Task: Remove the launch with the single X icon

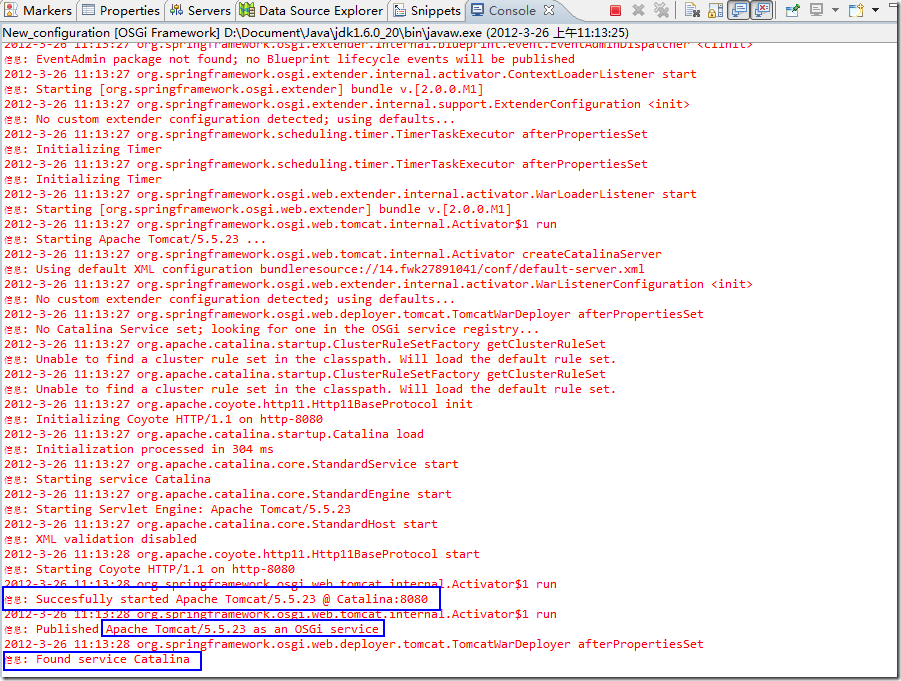Action: click(x=638, y=10)
